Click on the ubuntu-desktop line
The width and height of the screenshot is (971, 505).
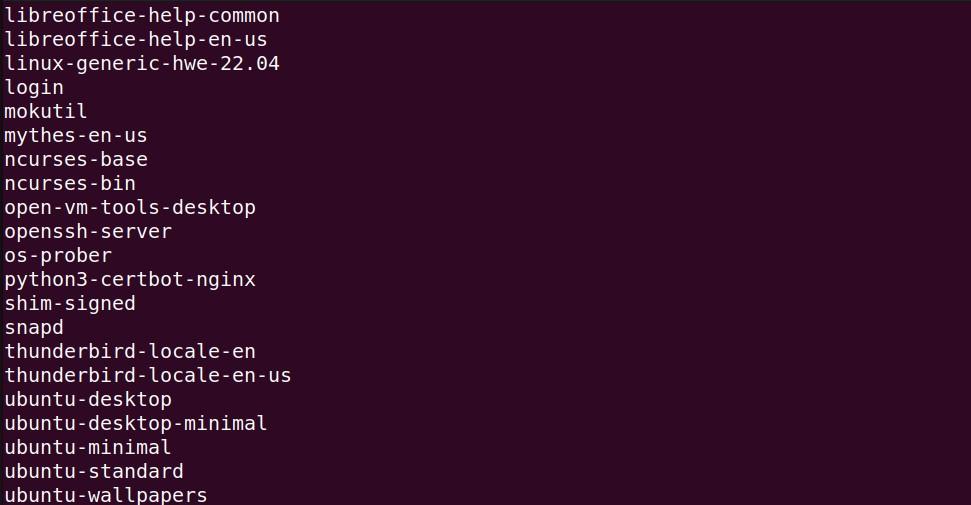point(88,400)
